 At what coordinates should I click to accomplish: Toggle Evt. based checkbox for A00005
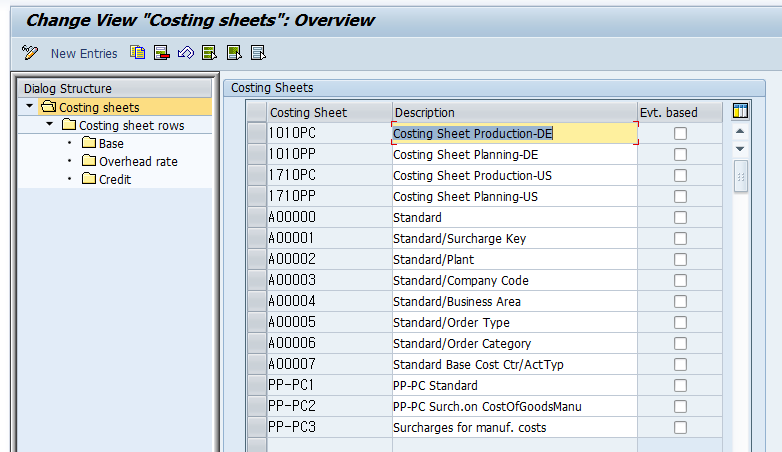[680, 322]
